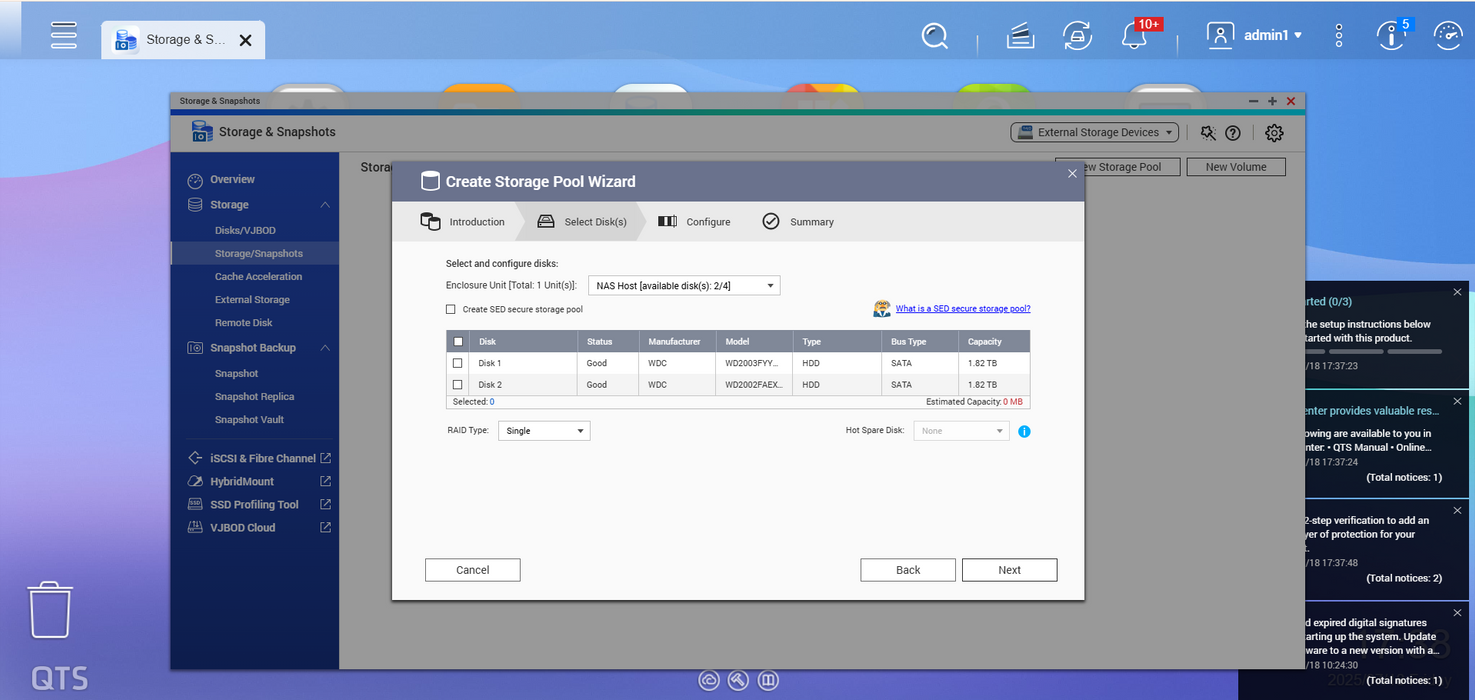
Task: Click the Cancel button in the wizard
Action: tap(473, 570)
